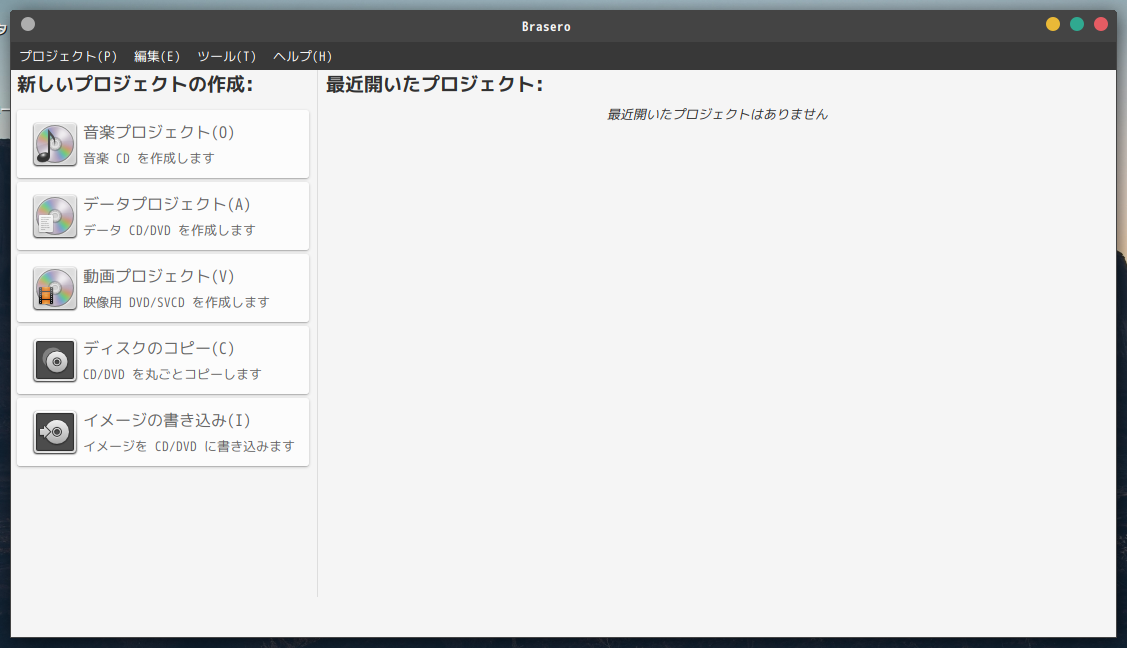This screenshot has height=648, width=1127.
Task: Close Brasero with the red button
Action: (x=1101, y=24)
